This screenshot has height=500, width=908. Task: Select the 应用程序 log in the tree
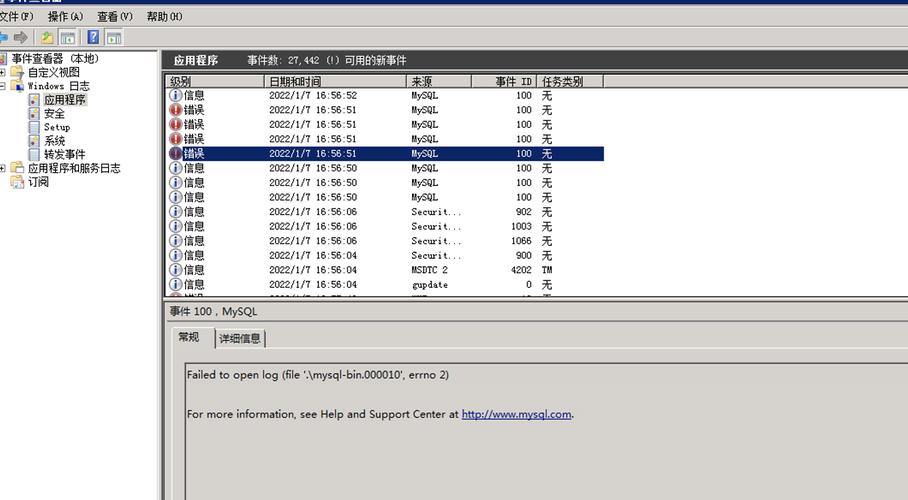coord(65,100)
